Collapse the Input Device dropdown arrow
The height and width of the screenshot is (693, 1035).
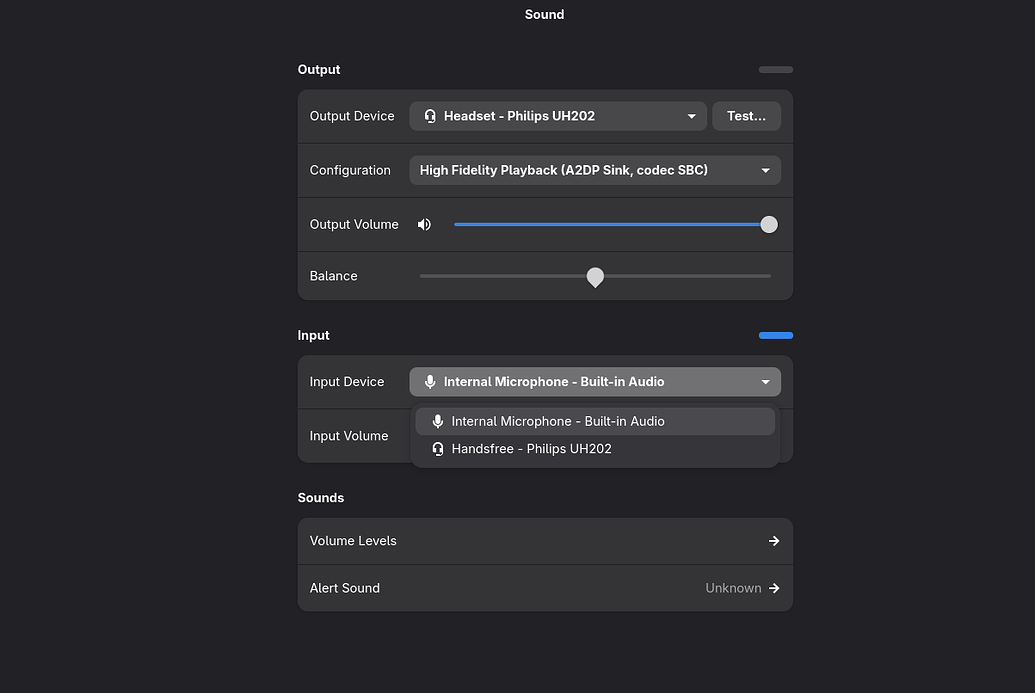click(x=765, y=382)
